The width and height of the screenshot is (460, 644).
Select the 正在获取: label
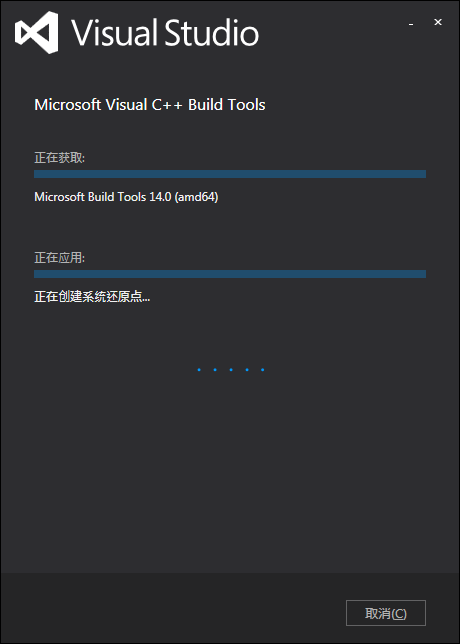[x=60, y=158]
